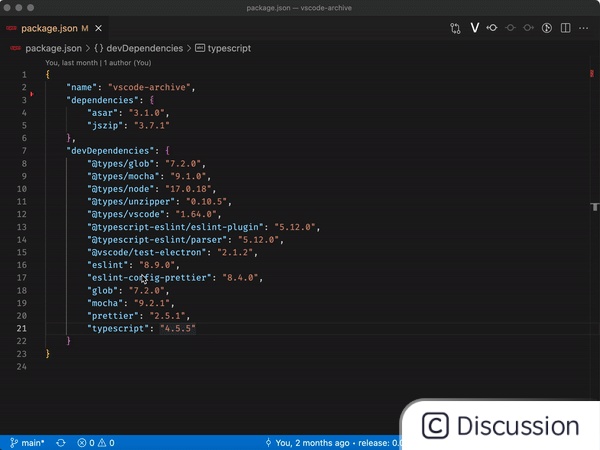
Task: Click "@typescript-eslint/parser" key
Action: (x=159, y=240)
